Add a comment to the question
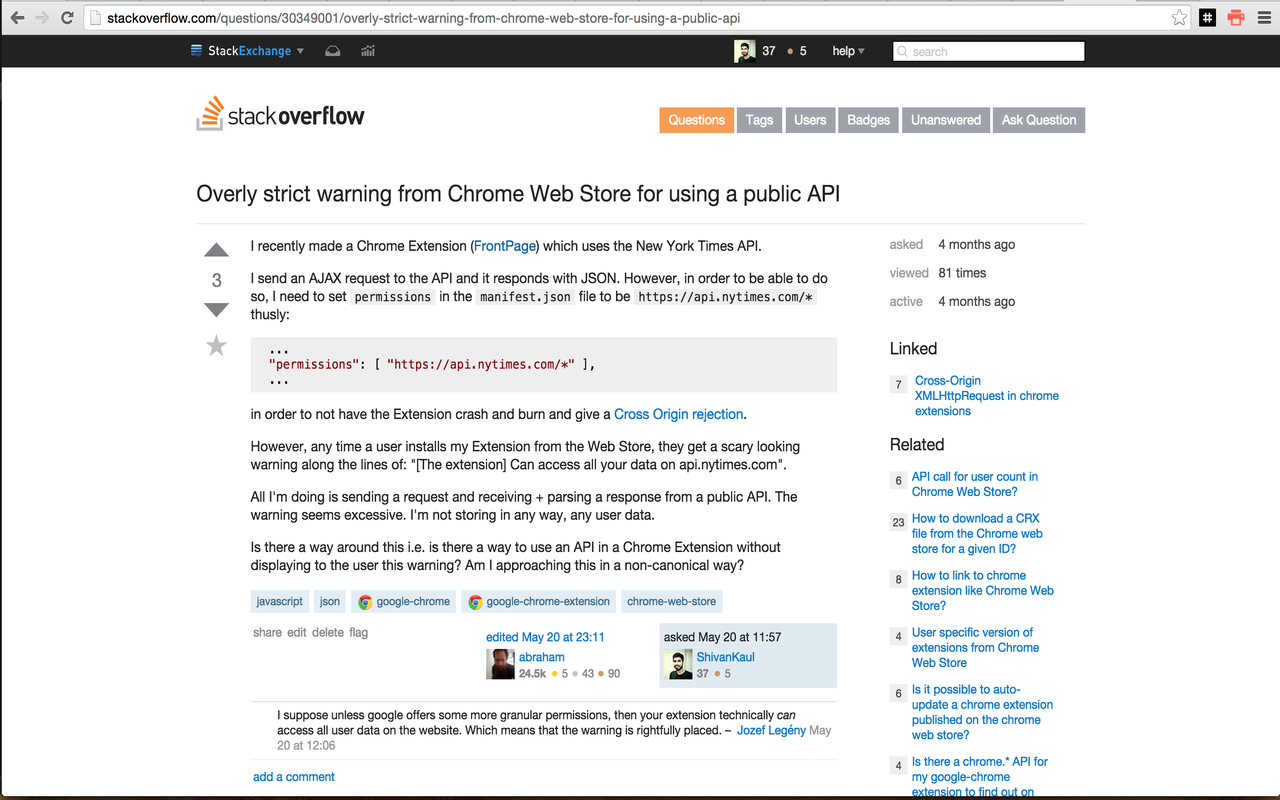This screenshot has width=1280, height=800. point(294,777)
